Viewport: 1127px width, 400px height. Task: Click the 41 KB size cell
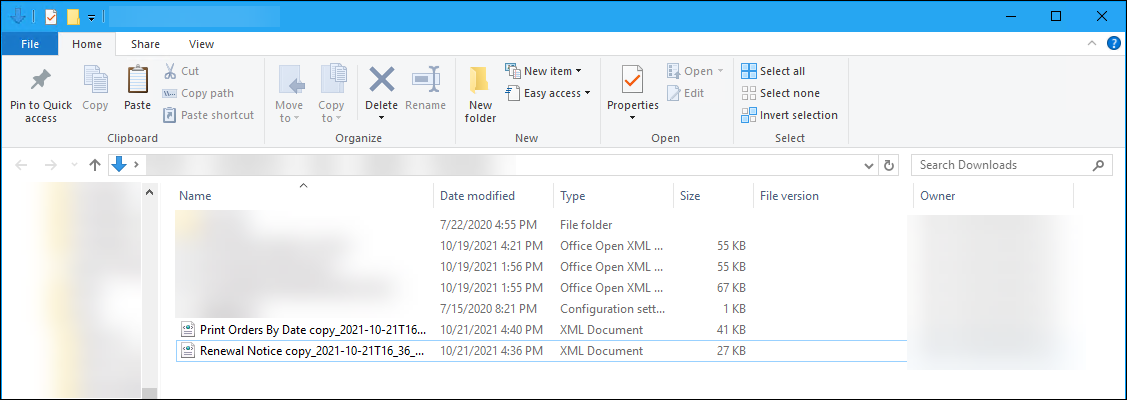tap(732, 330)
